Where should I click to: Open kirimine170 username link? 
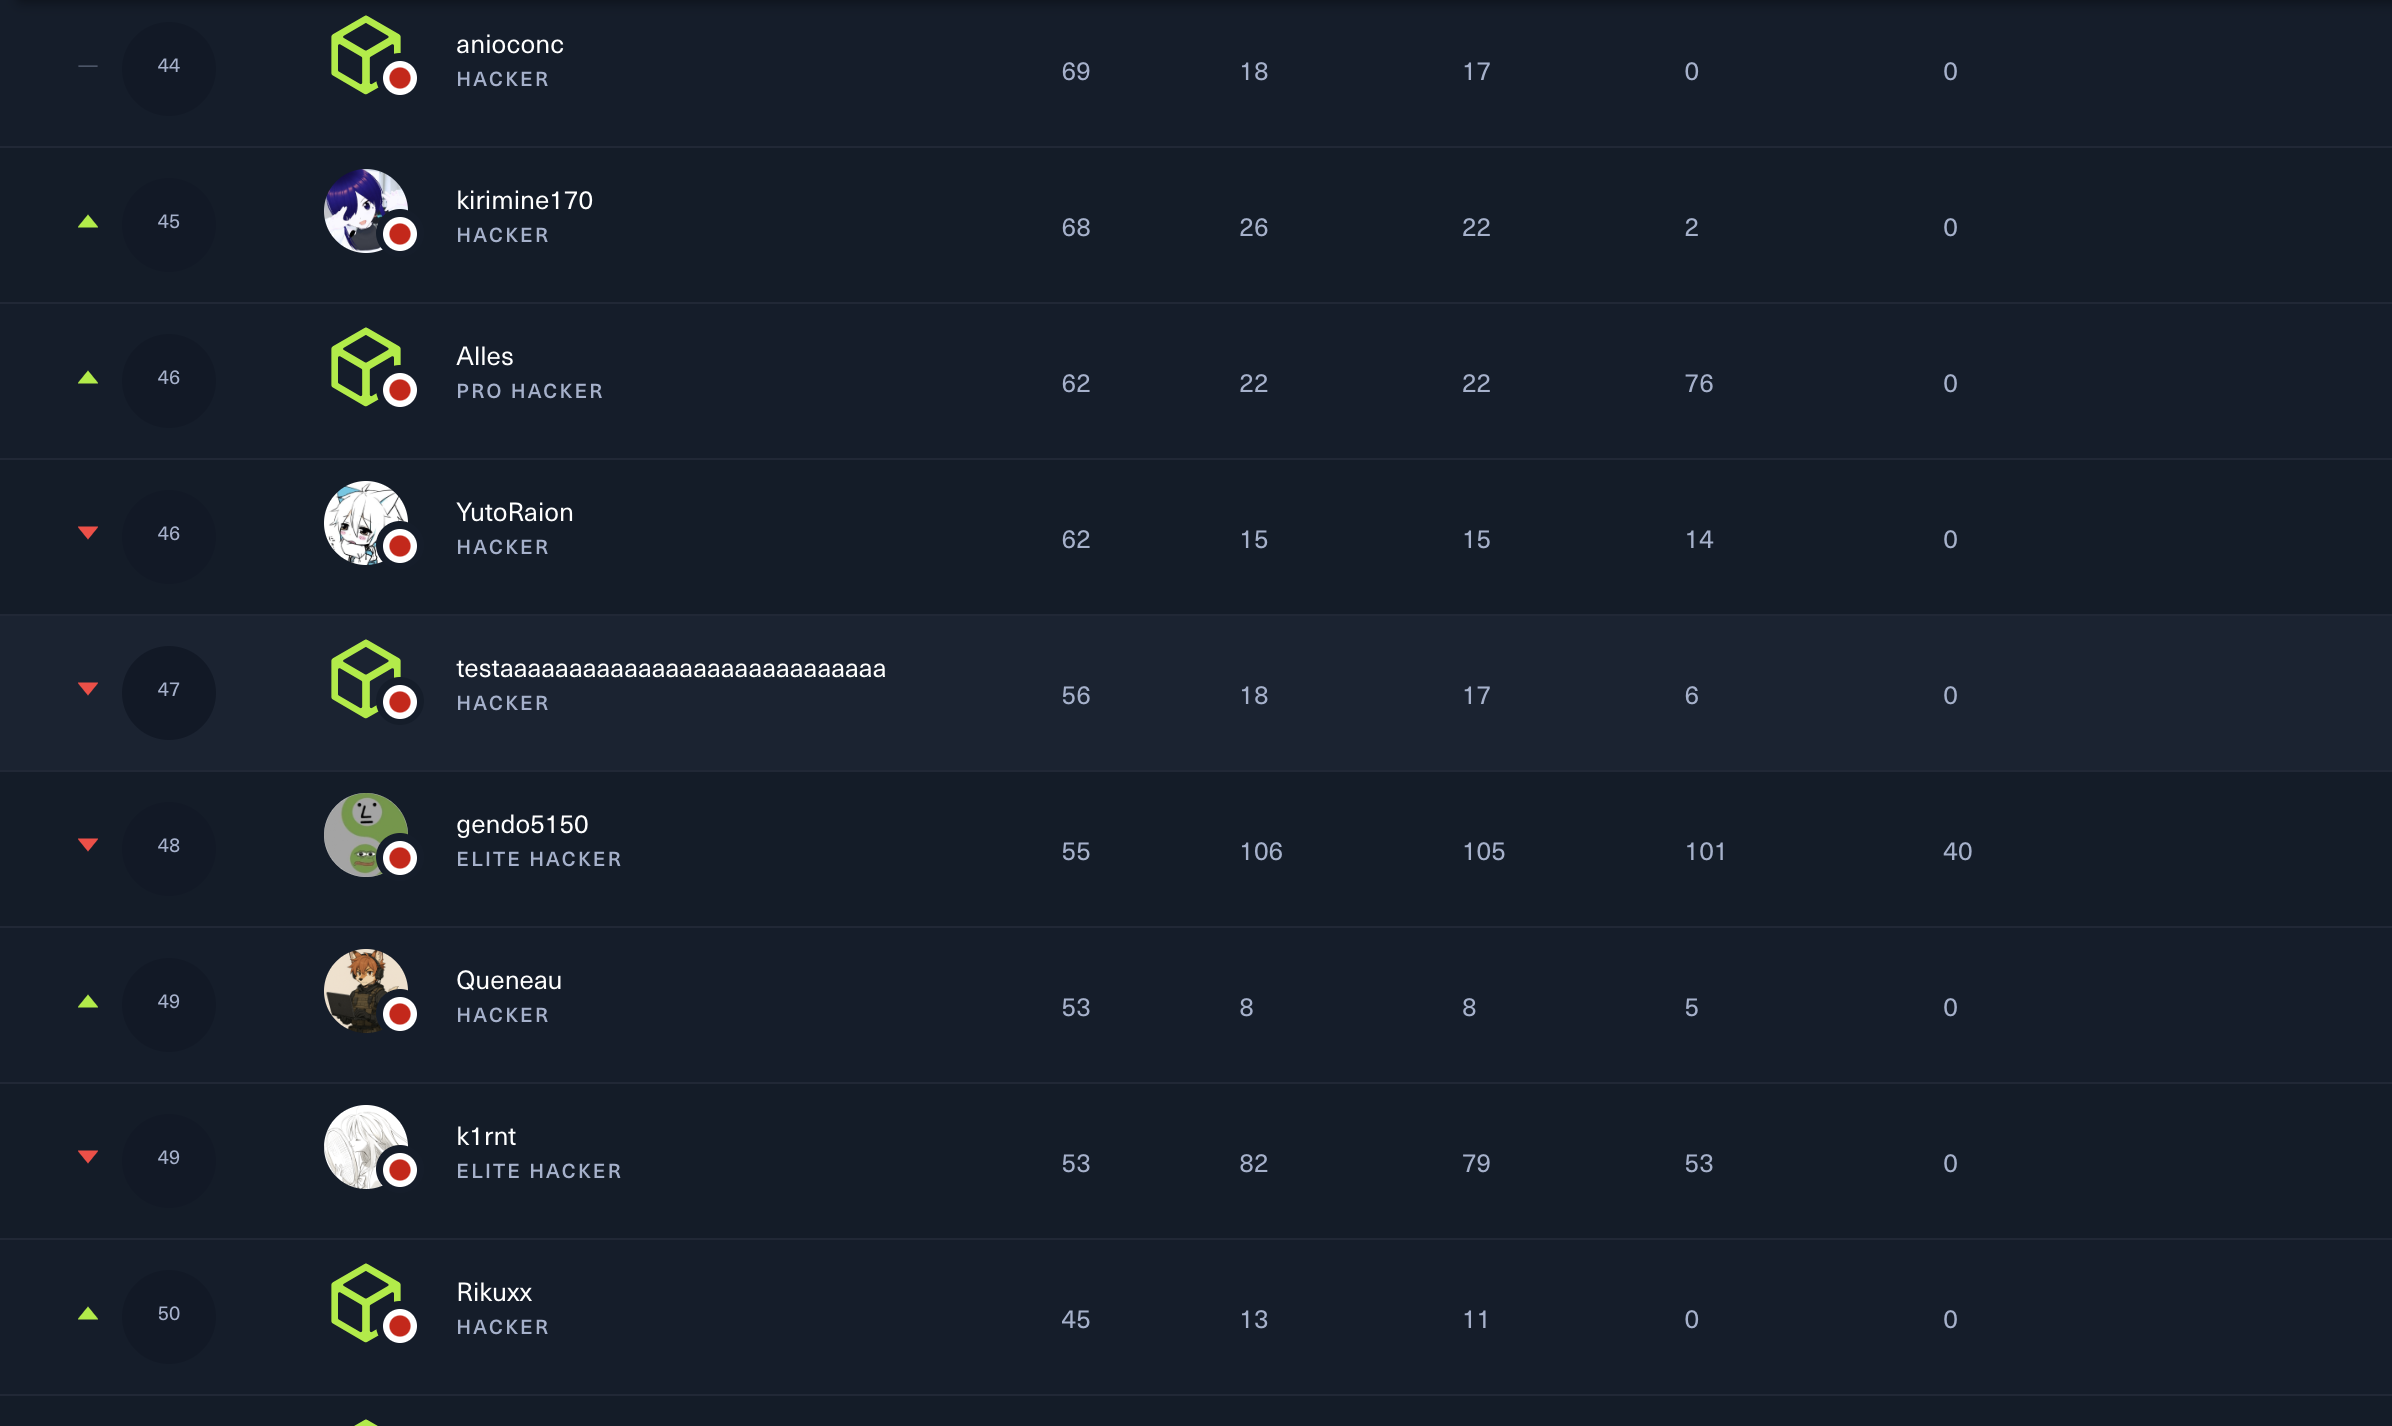pos(524,201)
